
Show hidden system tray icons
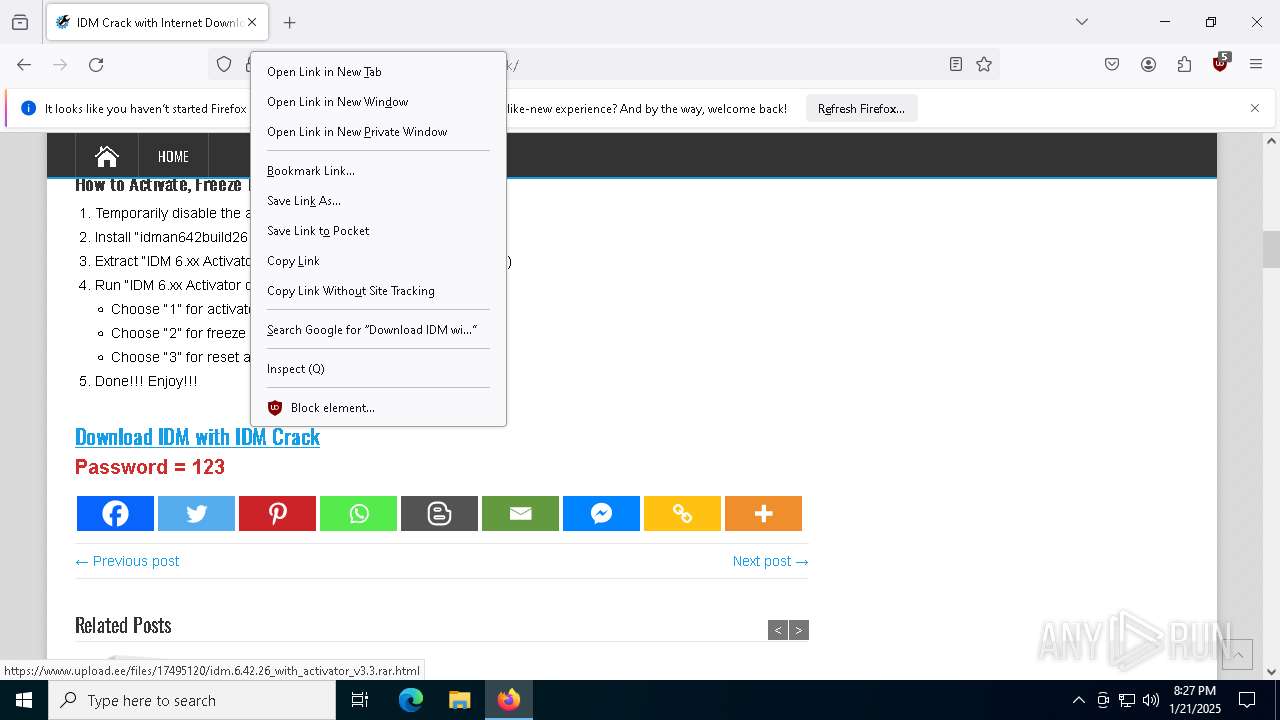click(1078, 700)
